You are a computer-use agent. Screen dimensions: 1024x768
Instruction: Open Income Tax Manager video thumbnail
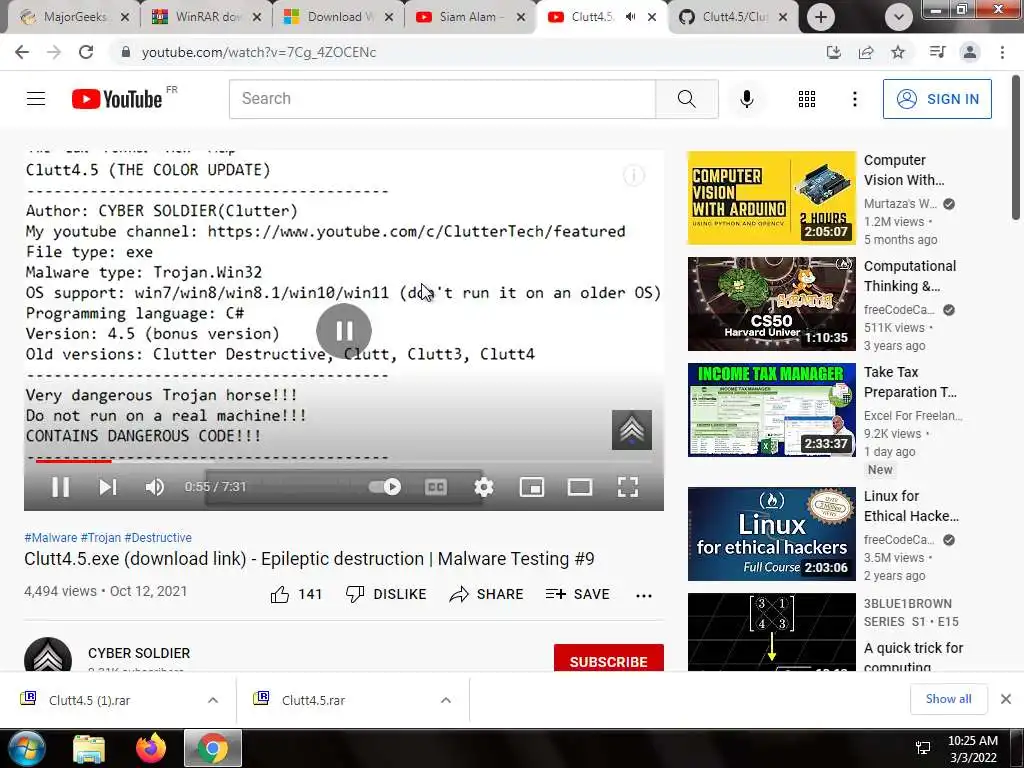[x=771, y=409]
